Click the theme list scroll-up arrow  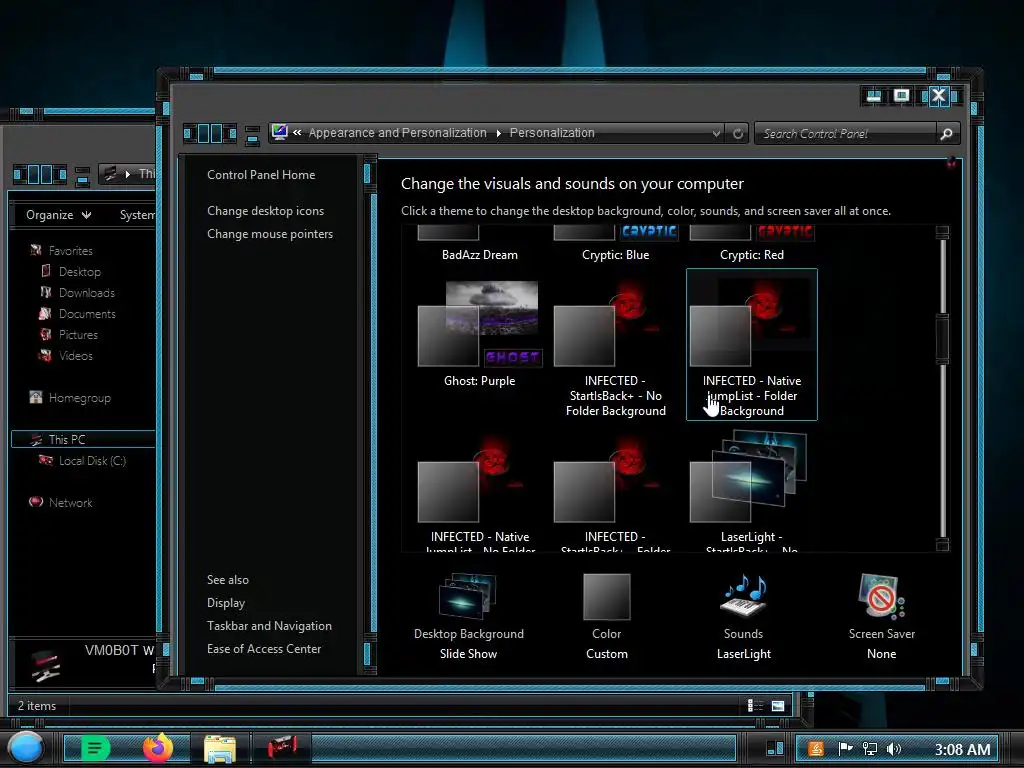pos(942,232)
